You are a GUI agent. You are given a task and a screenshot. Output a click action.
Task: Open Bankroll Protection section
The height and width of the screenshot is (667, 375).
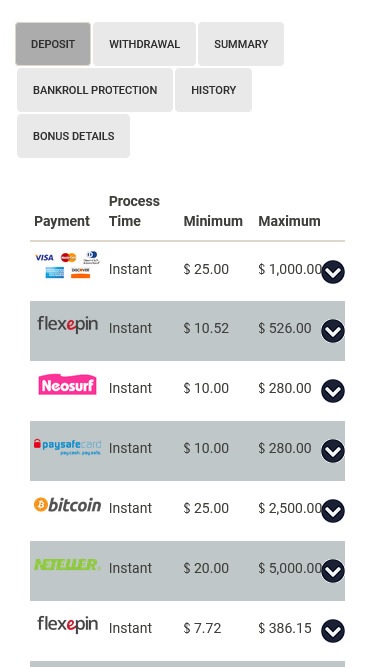click(x=95, y=90)
